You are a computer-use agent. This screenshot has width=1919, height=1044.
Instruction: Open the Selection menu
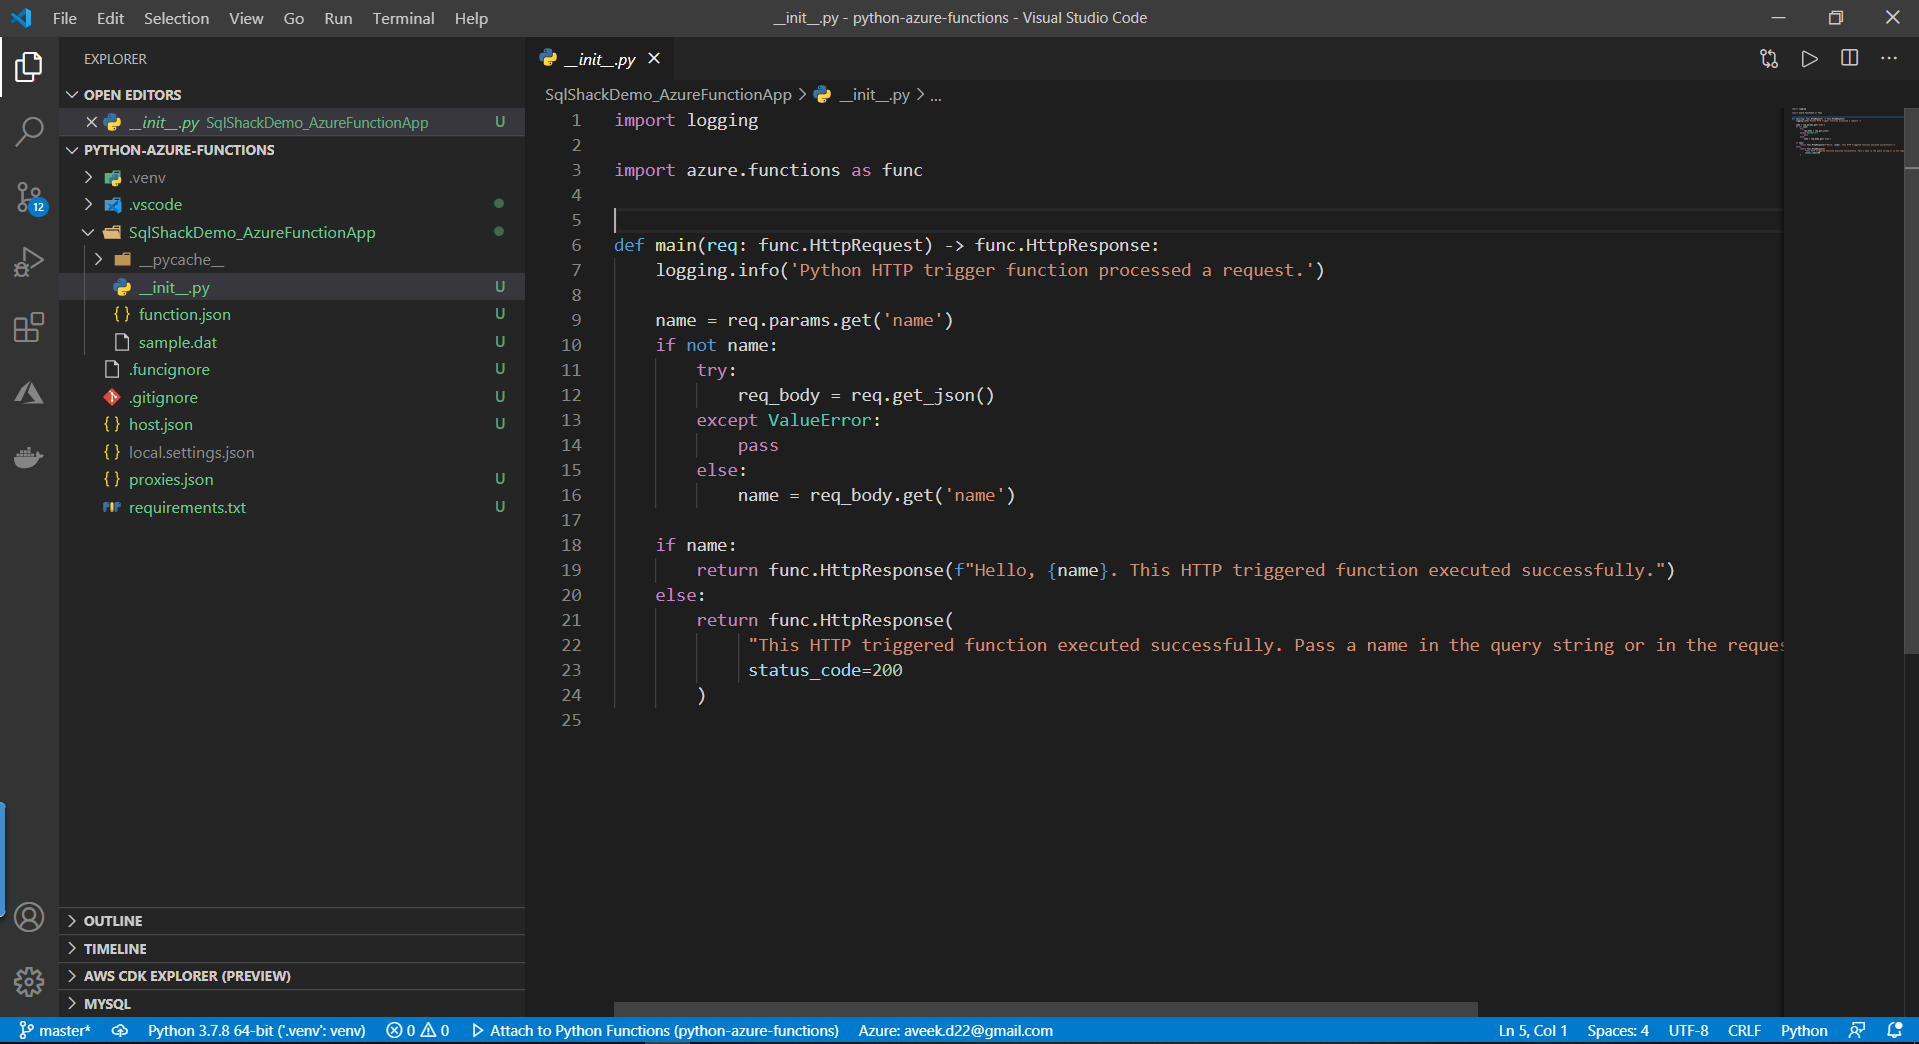click(x=176, y=18)
